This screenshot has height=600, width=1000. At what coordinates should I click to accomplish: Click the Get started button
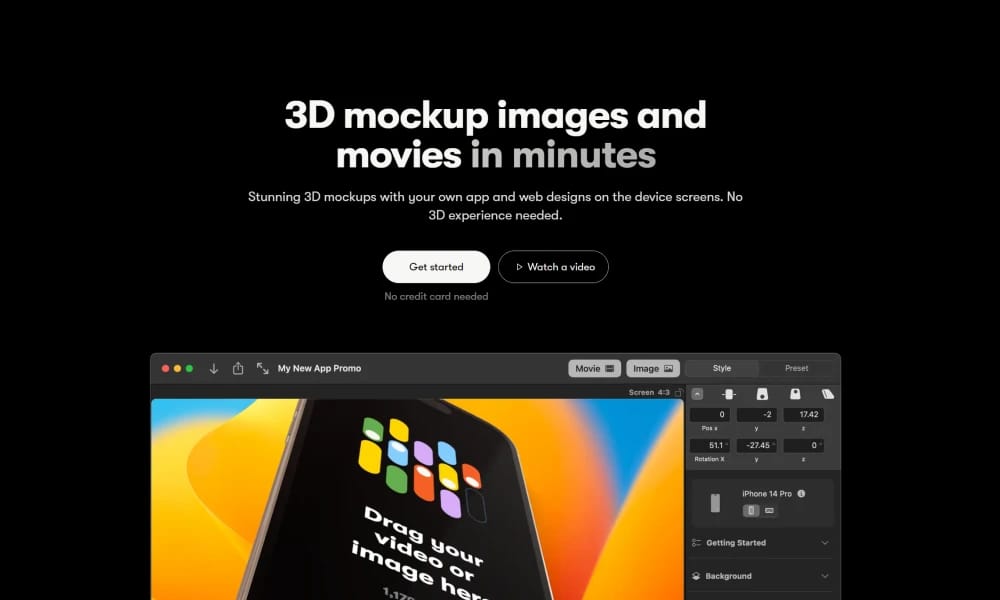tap(436, 267)
